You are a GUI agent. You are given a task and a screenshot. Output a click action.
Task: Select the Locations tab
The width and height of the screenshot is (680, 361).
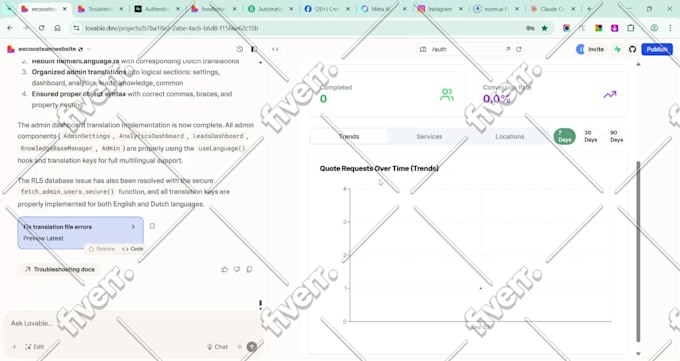pyautogui.click(x=510, y=136)
